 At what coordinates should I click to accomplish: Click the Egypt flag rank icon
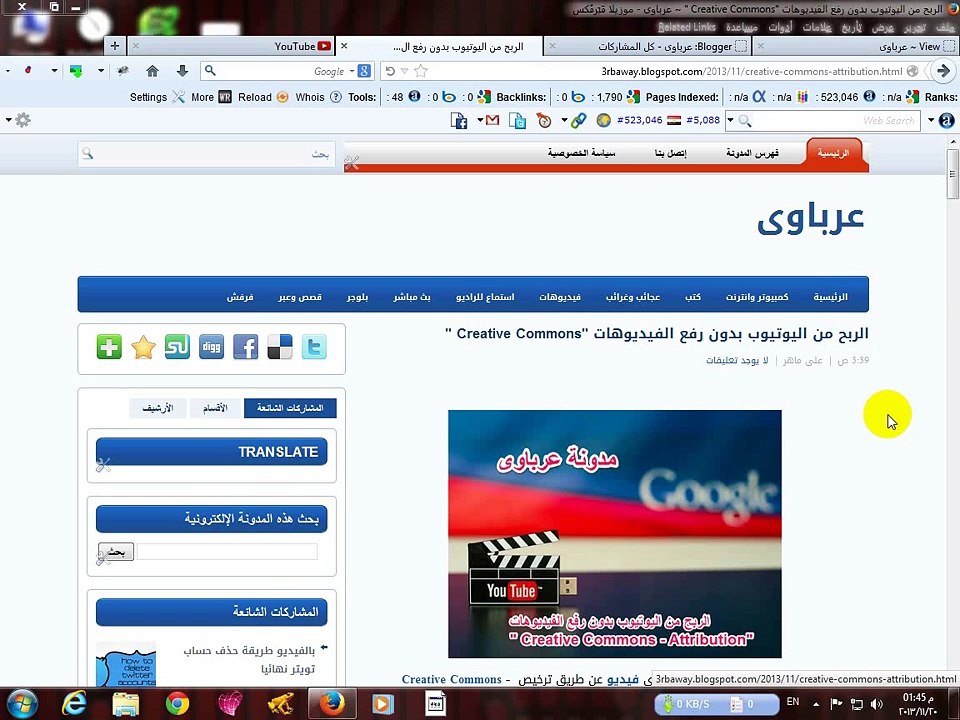point(674,120)
